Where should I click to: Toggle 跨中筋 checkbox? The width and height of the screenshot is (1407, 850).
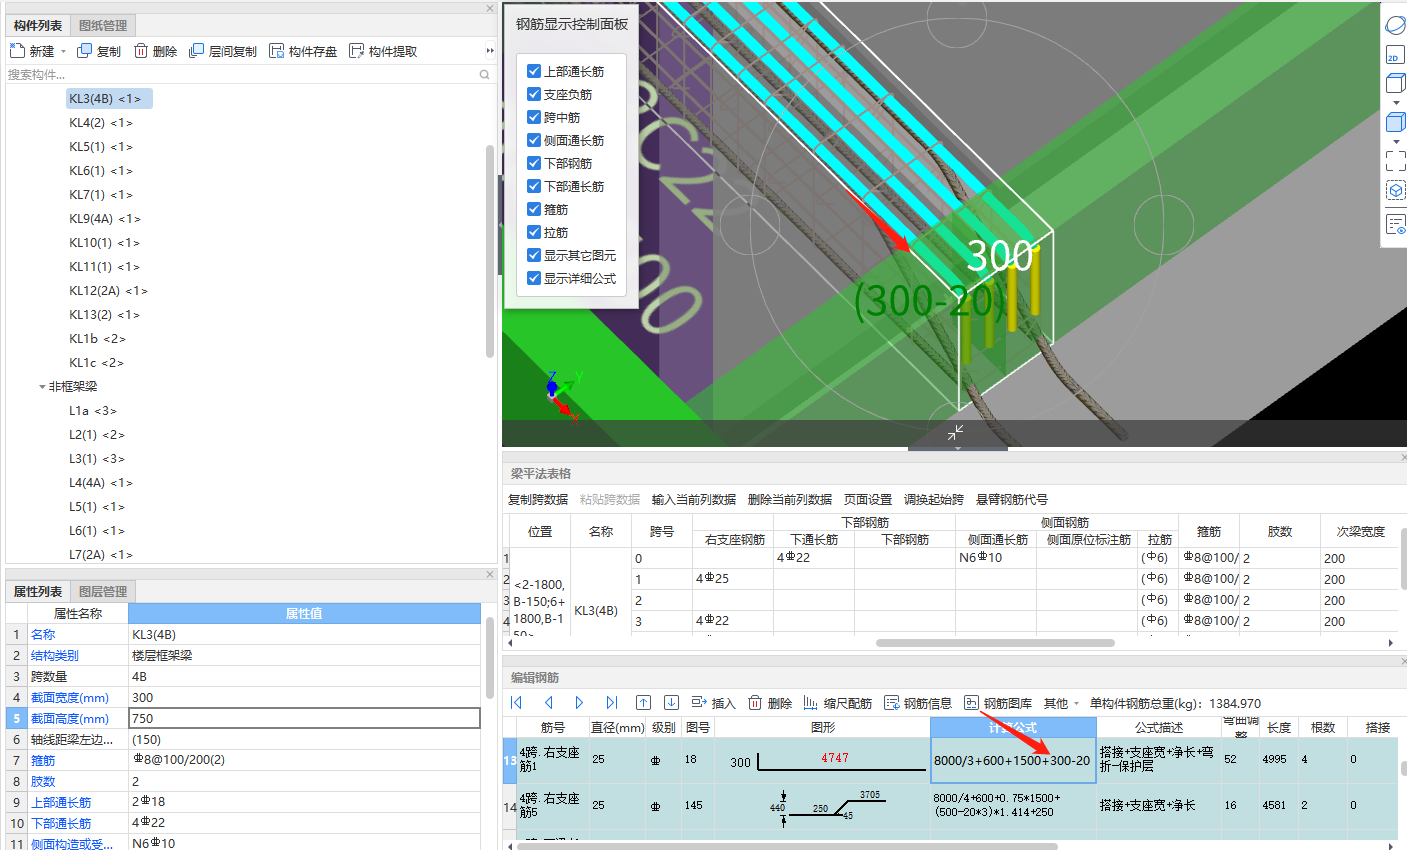click(534, 117)
